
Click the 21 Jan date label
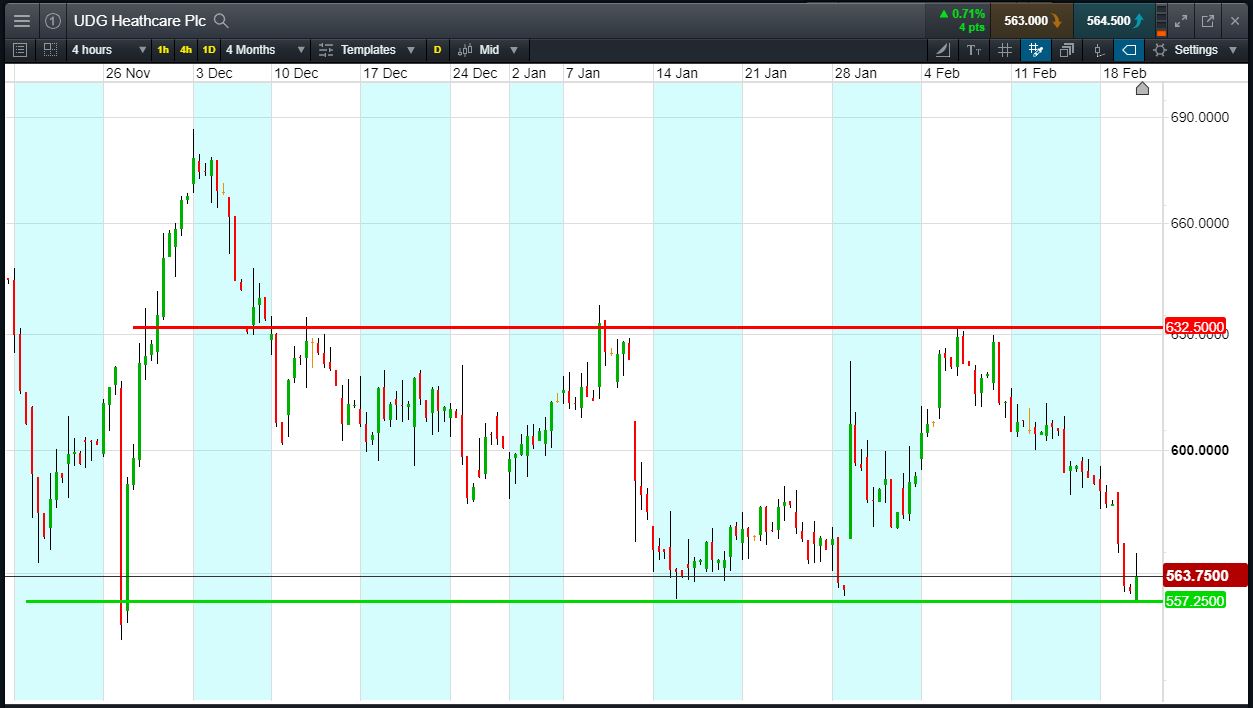766,73
